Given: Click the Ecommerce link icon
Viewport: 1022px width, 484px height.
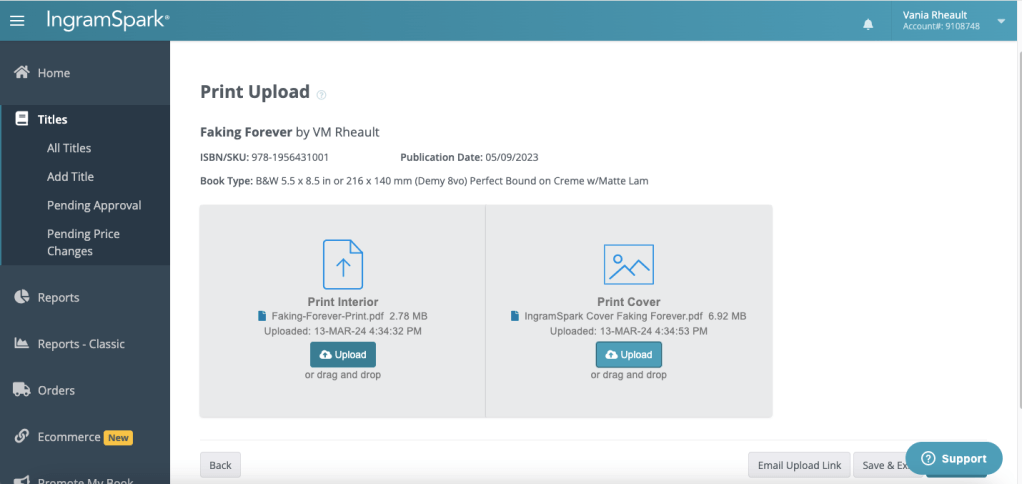Looking at the screenshot, I should click(20, 437).
